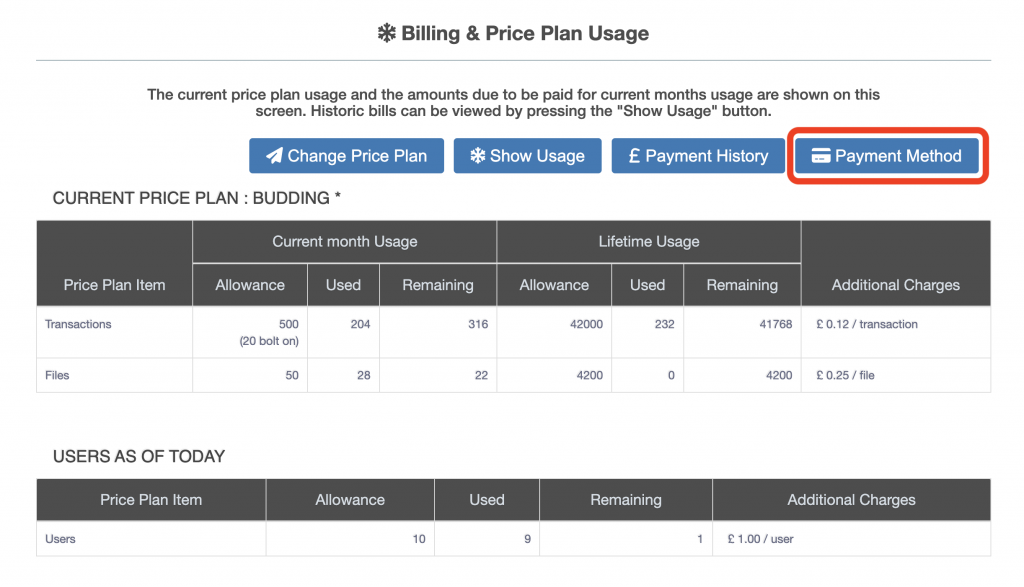This screenshot has height=587, width=1024.
Task: Click the Billing & Price Plan Usage heading
Action: coord(525,33)
